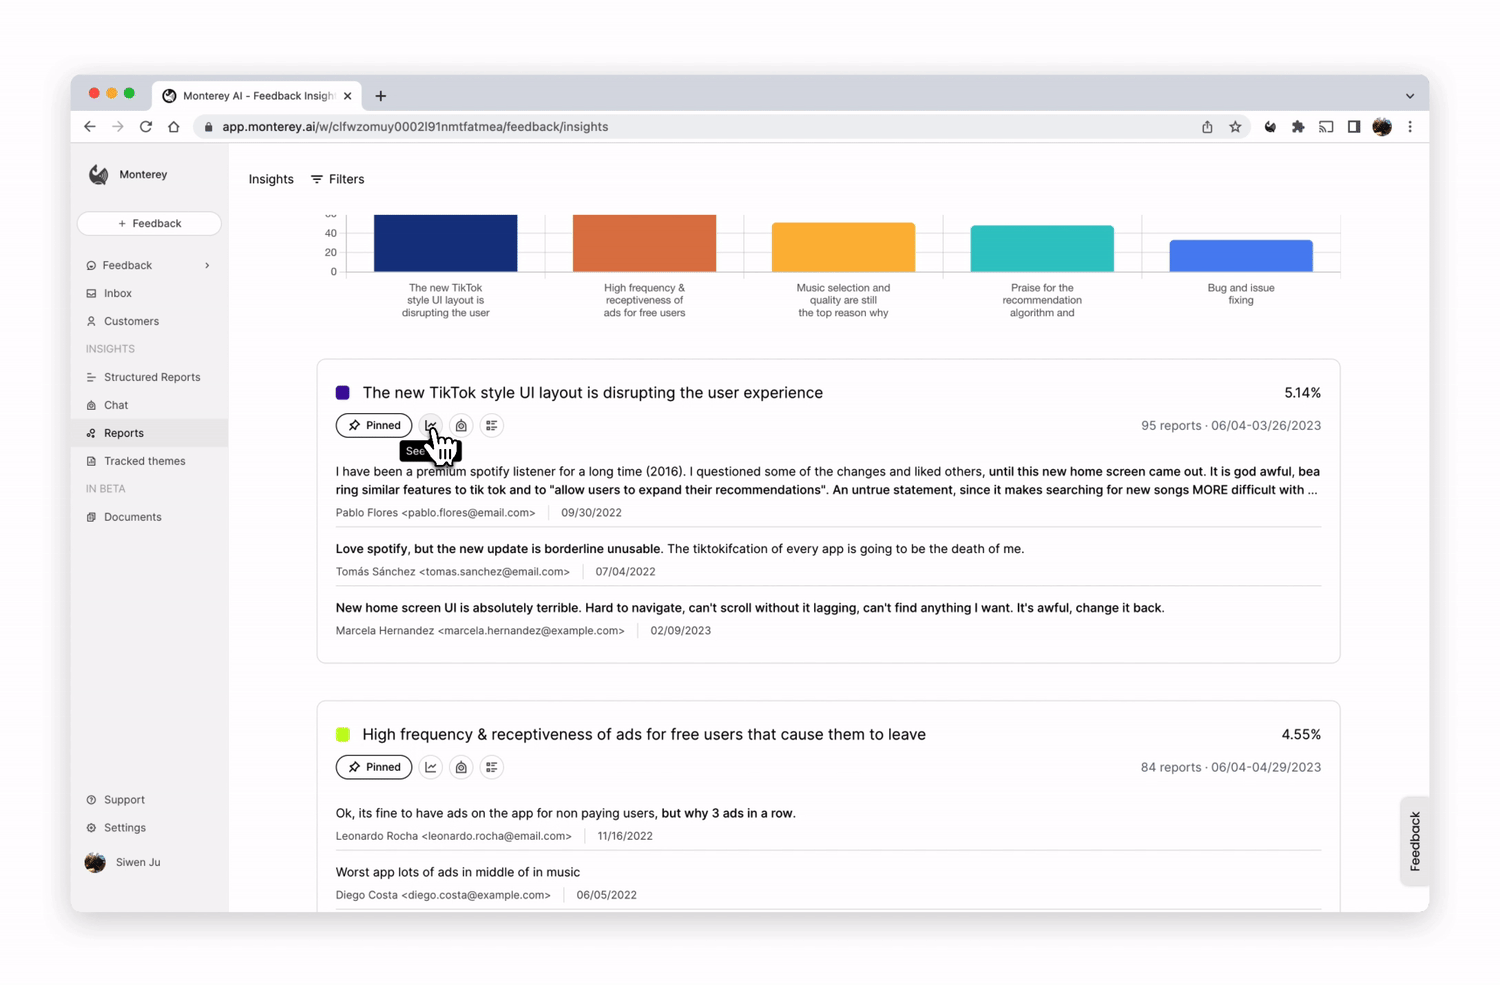
Task: Click the browser back arrow
Action: click(x=90, y=127)
